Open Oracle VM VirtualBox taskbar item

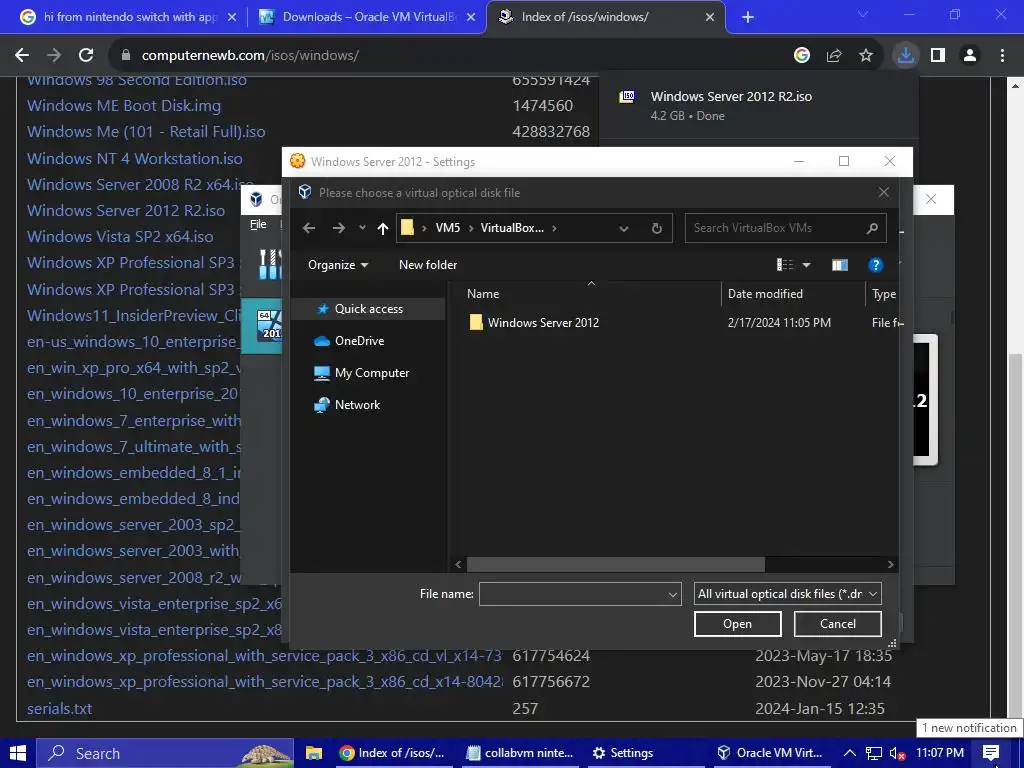(769, 753)
